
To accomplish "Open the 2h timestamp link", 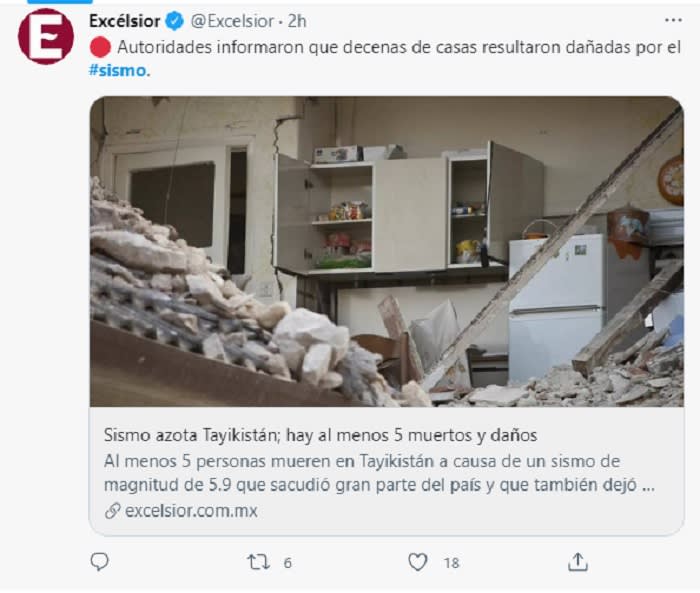I will tap(297, 21).
